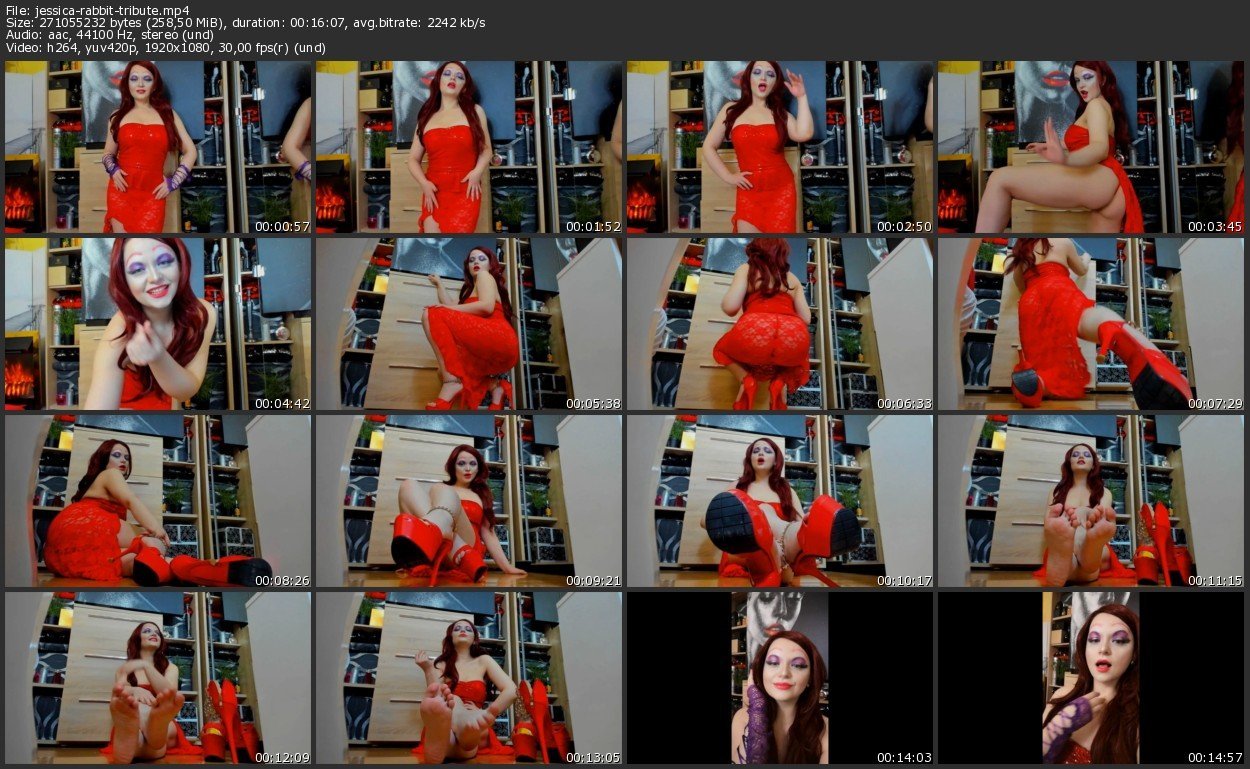Click the thumbnail marked 00:06:33
Screen dimensions: 1250x769
point(780,324)
